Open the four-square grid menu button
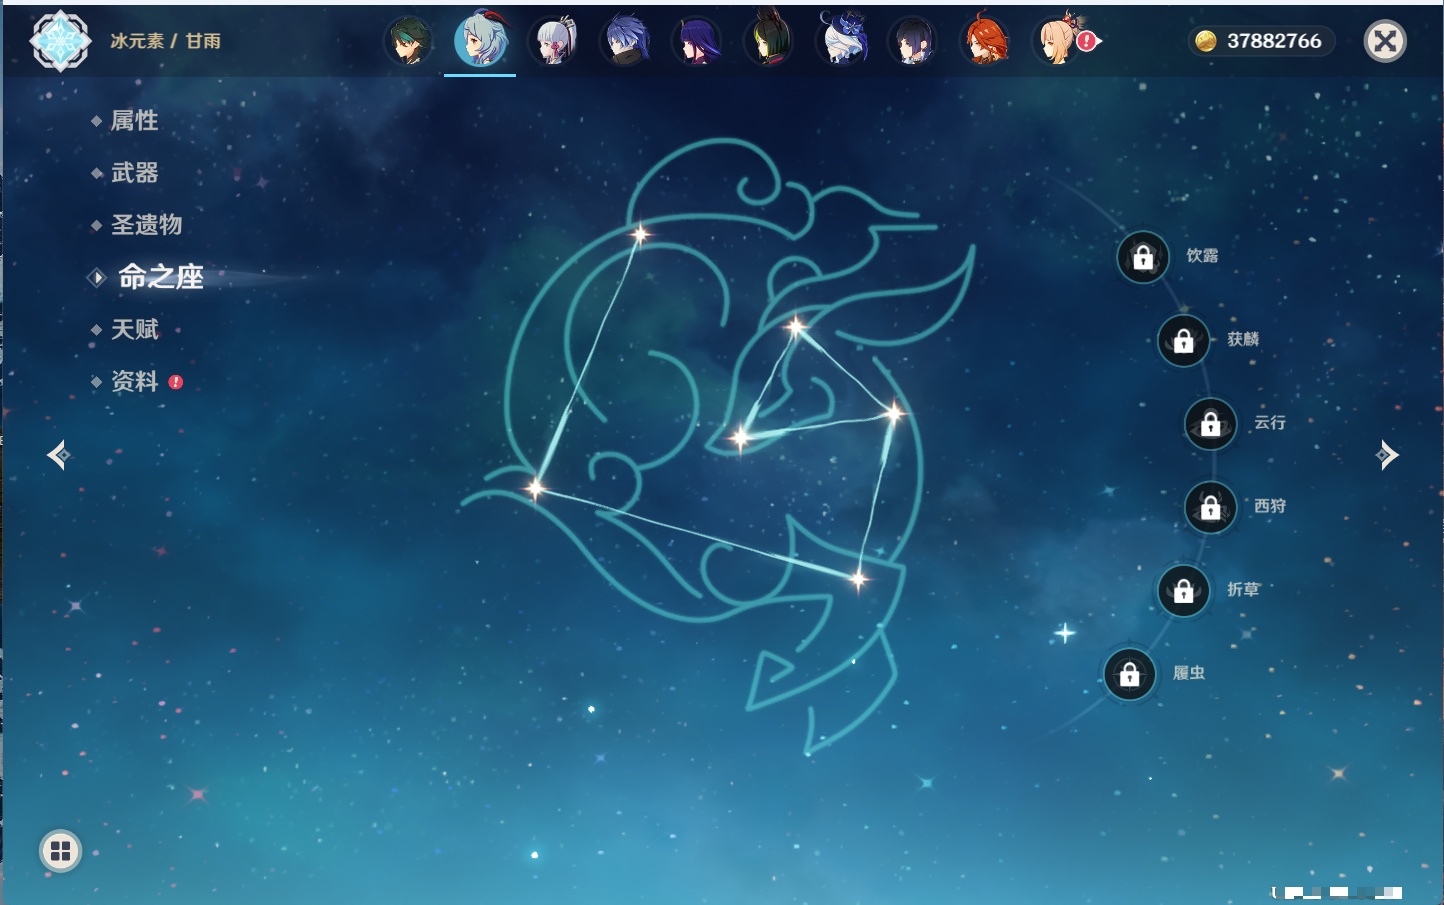 (60, 851)
